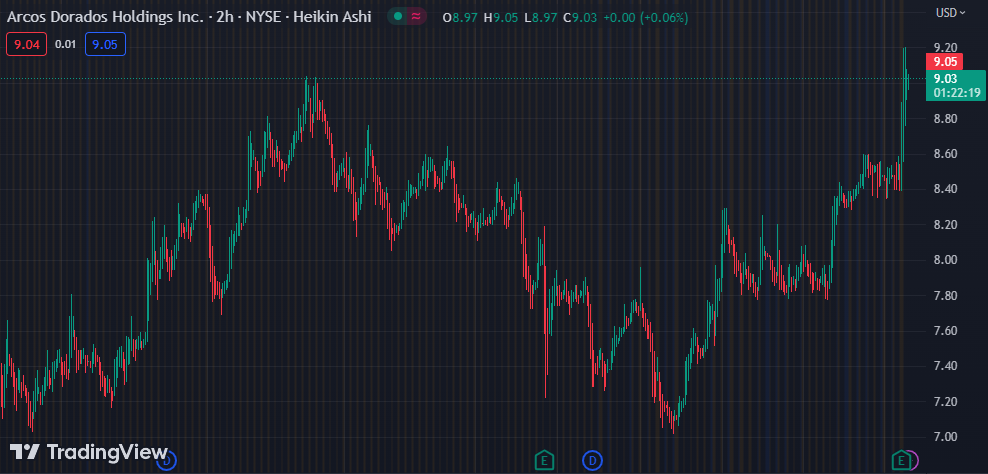Click the 8.00 price scale label

(945, 260)
